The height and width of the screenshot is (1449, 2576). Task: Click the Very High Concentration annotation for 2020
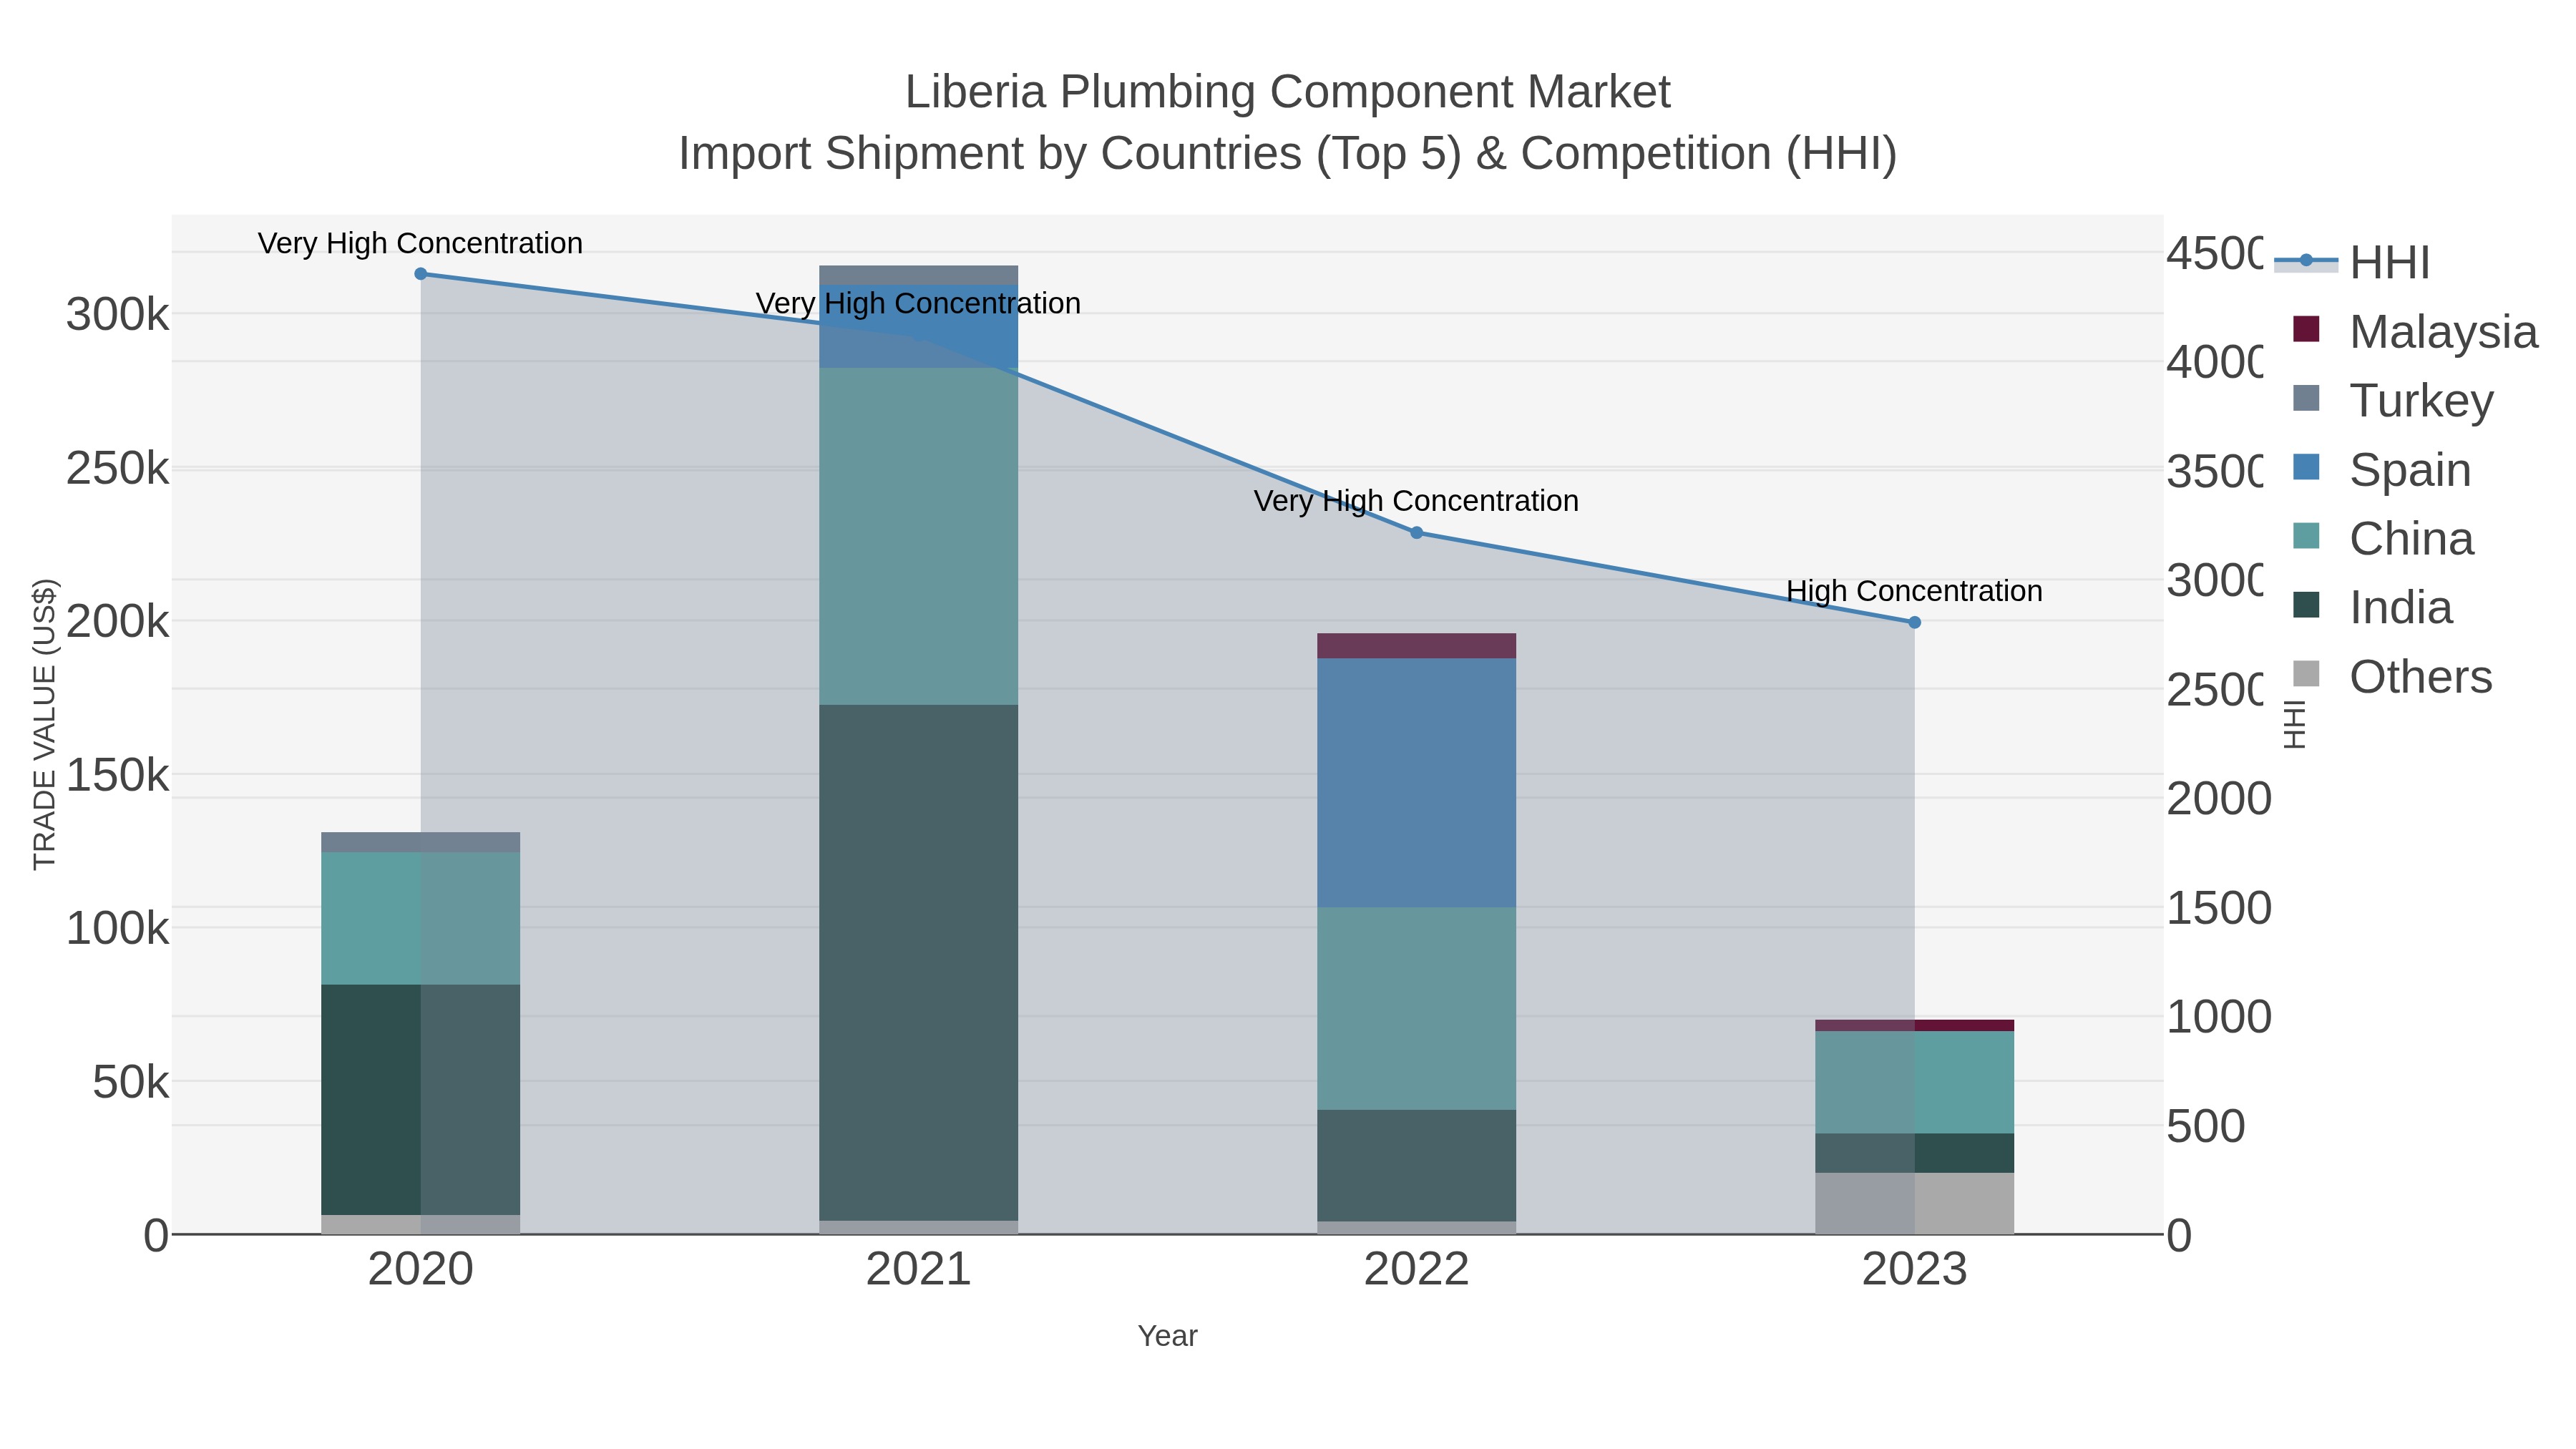tap(420, 243)
